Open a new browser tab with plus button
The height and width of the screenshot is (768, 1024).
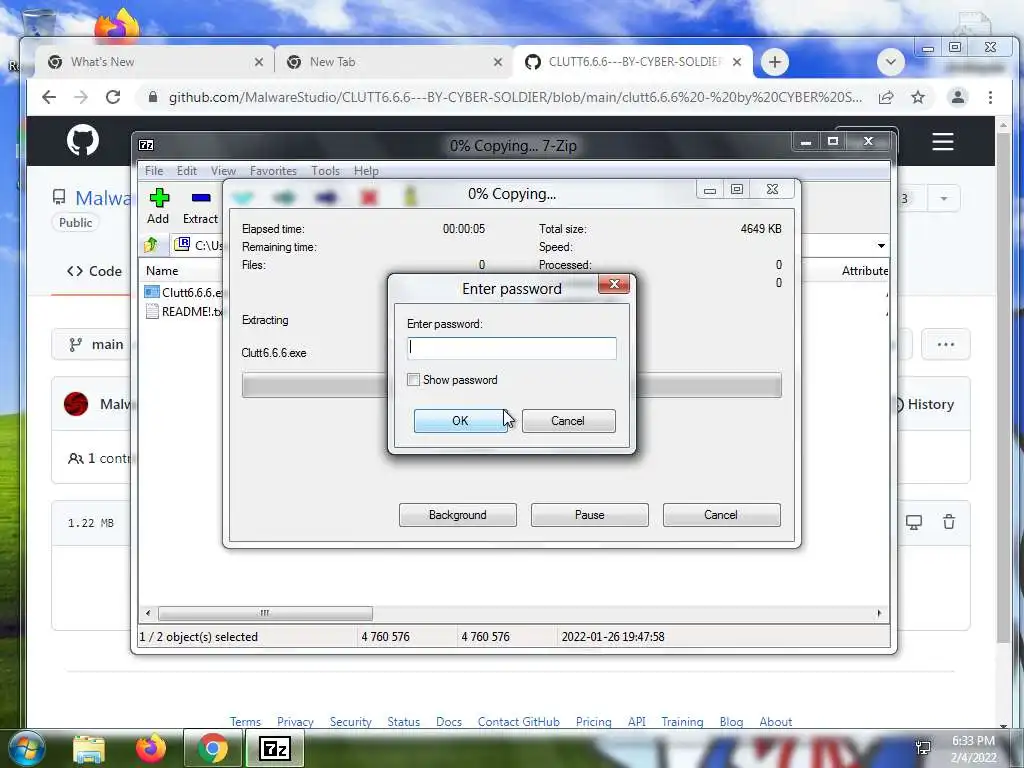tap(775, 62)
